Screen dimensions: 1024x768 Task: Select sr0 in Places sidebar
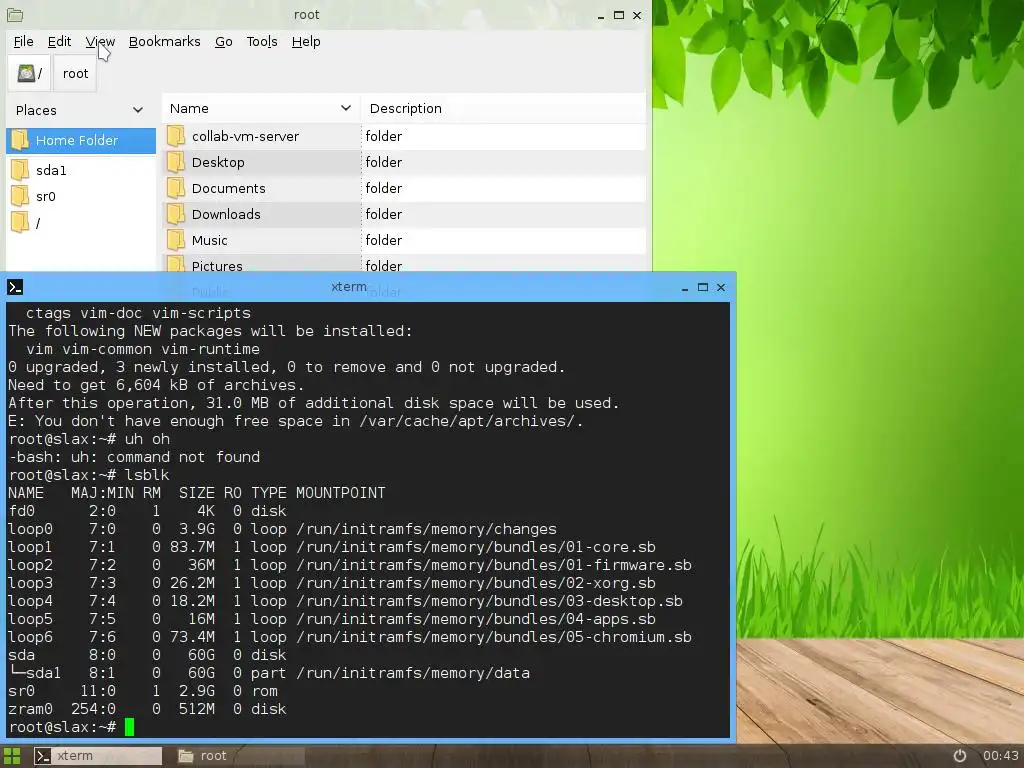pyautogui.click(x=81, y=197)
